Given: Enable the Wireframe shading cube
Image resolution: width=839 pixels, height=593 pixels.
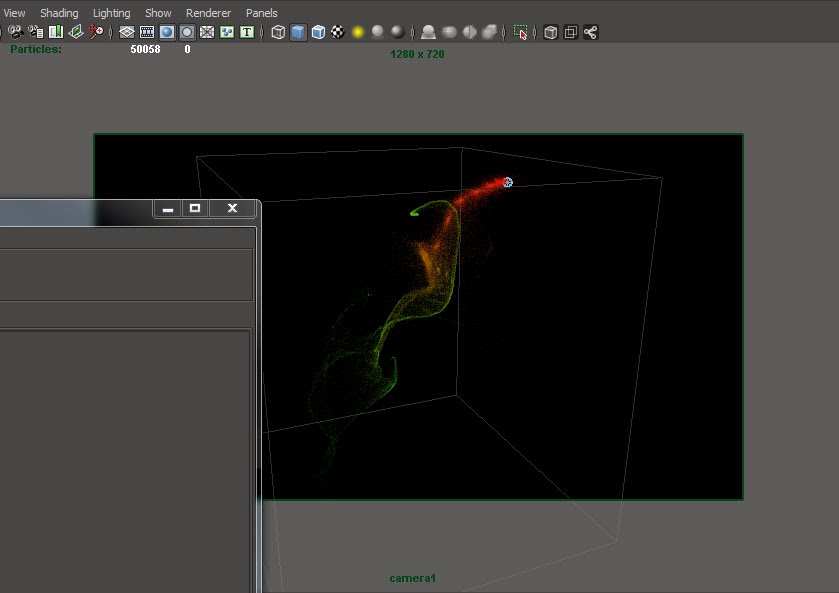Looking at the screenshot, I should click(x=278, y=32).
